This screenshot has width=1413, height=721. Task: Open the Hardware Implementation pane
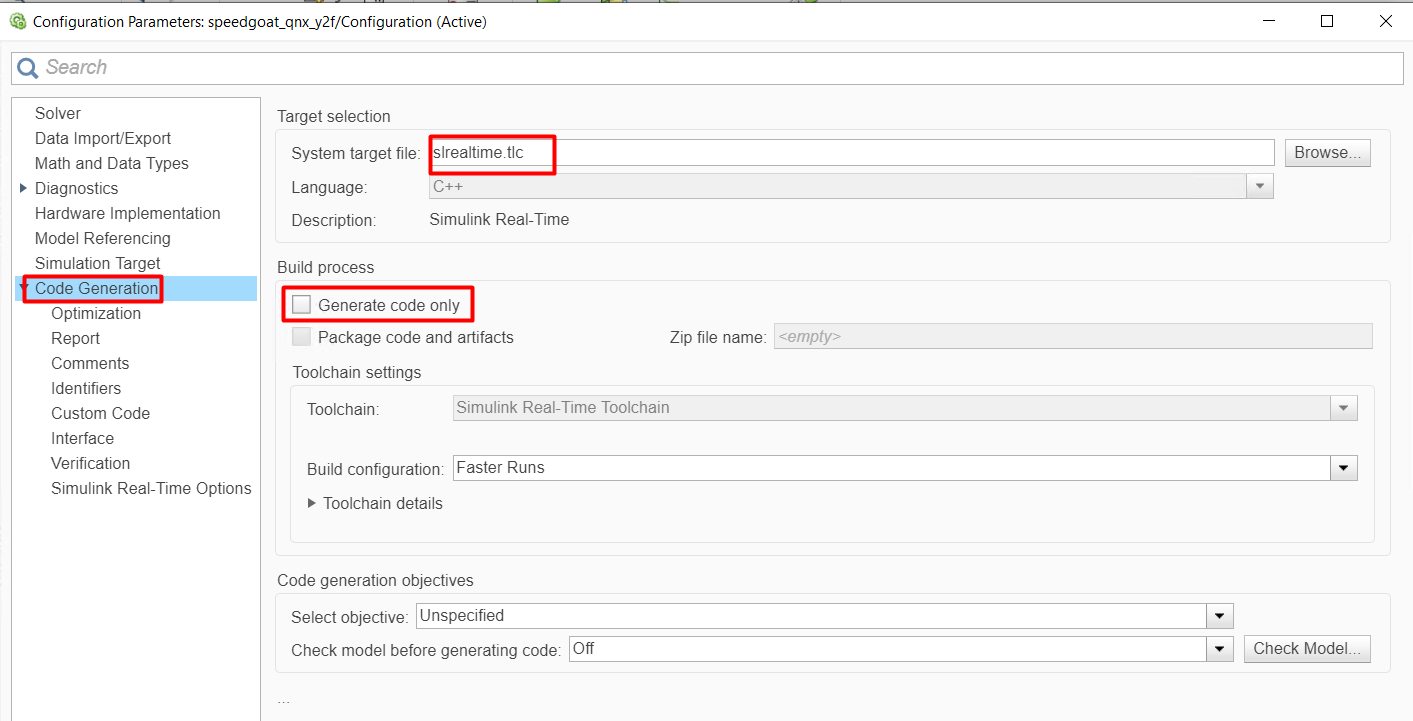pos(127,213)
